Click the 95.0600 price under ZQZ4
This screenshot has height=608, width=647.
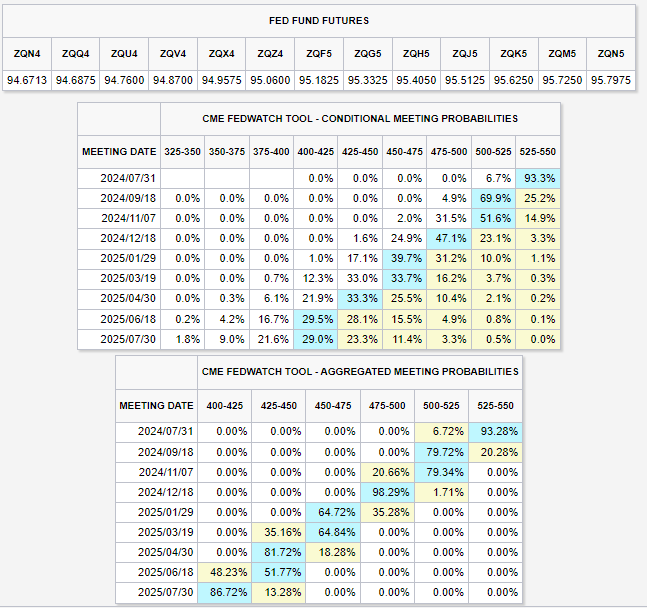pos(270,80)
